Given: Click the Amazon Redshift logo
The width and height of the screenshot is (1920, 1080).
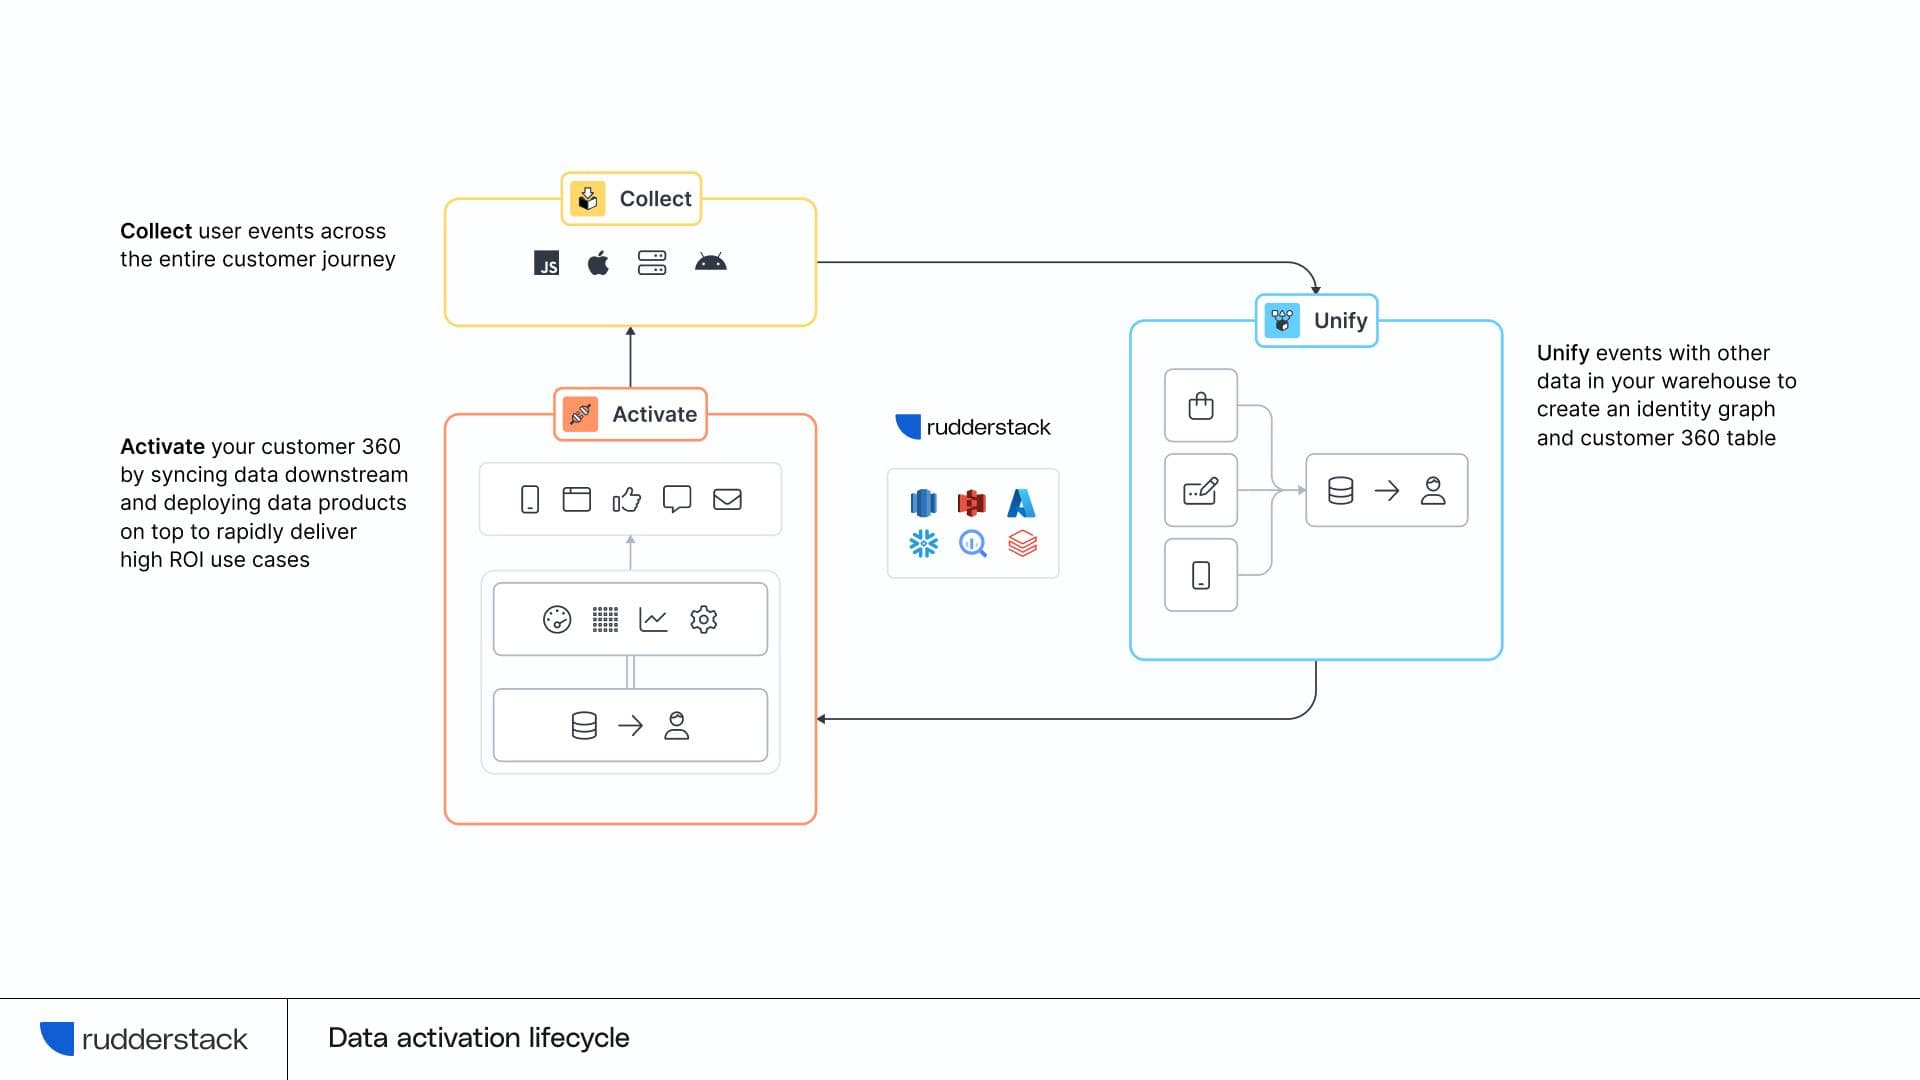Looking at the screenshot, I should pos(923,502).
